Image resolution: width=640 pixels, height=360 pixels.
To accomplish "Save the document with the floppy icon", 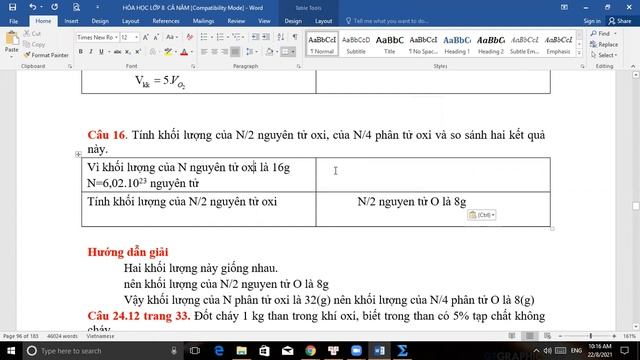I will [x=12, y=7].
